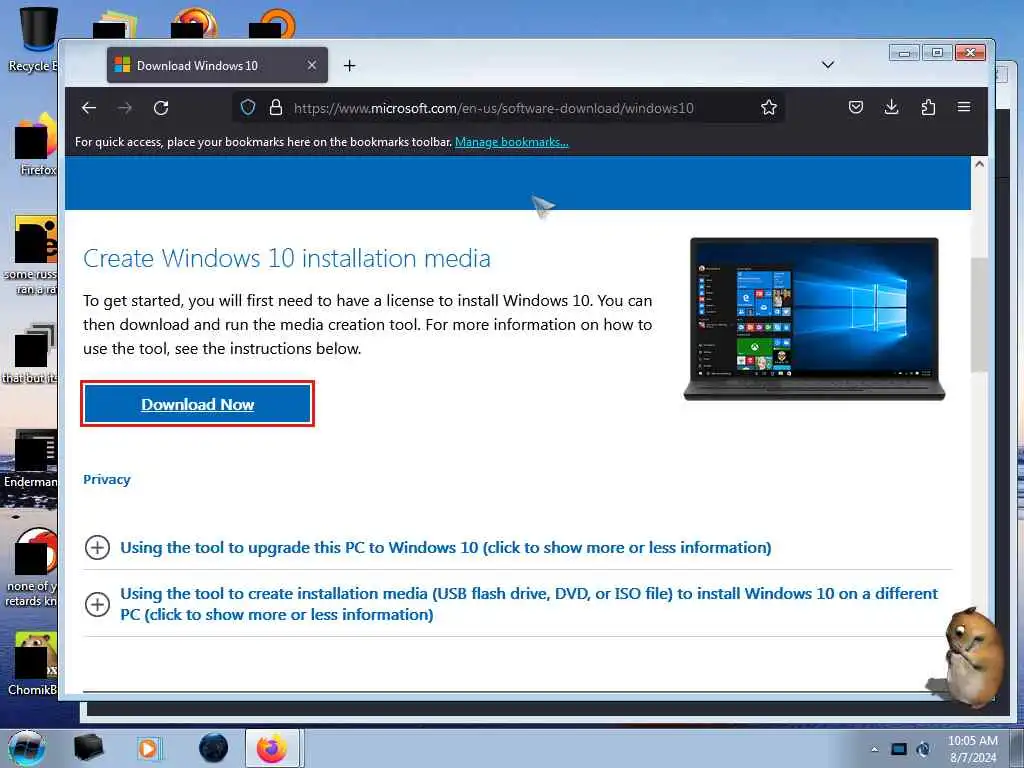Click the forward navigation arrow
This screenshot has height=768, width=1024.
click(x=125, y=108)
